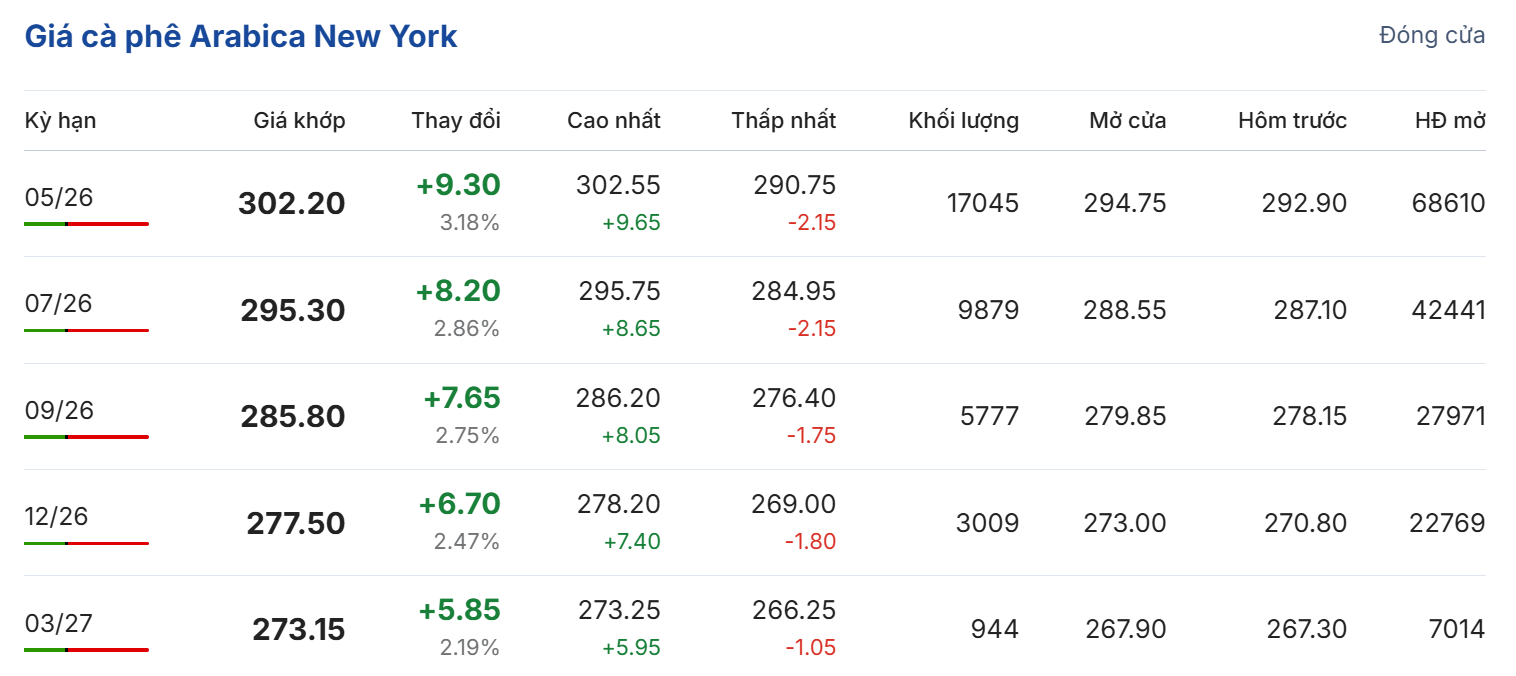This screenshot has width=1516, height=676.
Task: Click the price range bar under 05/26
Action: (x=86, y=224)
